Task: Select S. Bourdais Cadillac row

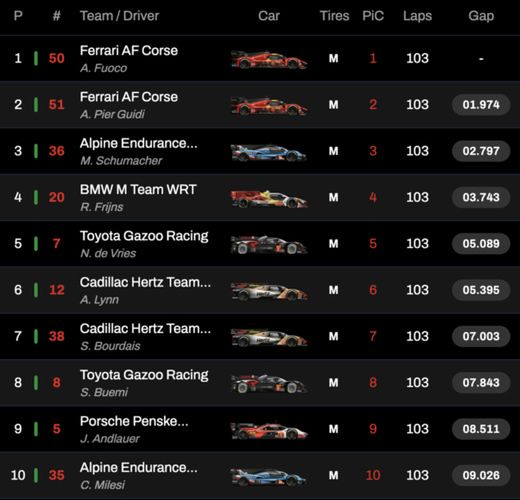Action: [x=260, y=336]
